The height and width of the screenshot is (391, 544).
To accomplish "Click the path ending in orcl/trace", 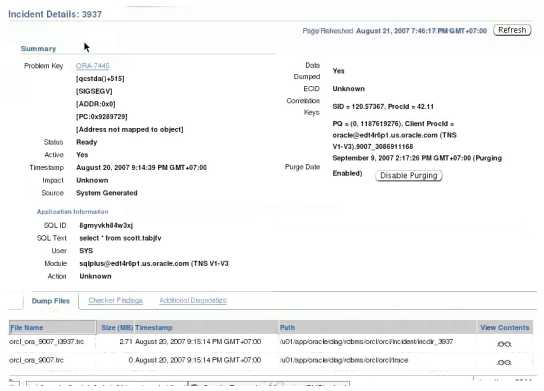I will (x=344, y=360).
